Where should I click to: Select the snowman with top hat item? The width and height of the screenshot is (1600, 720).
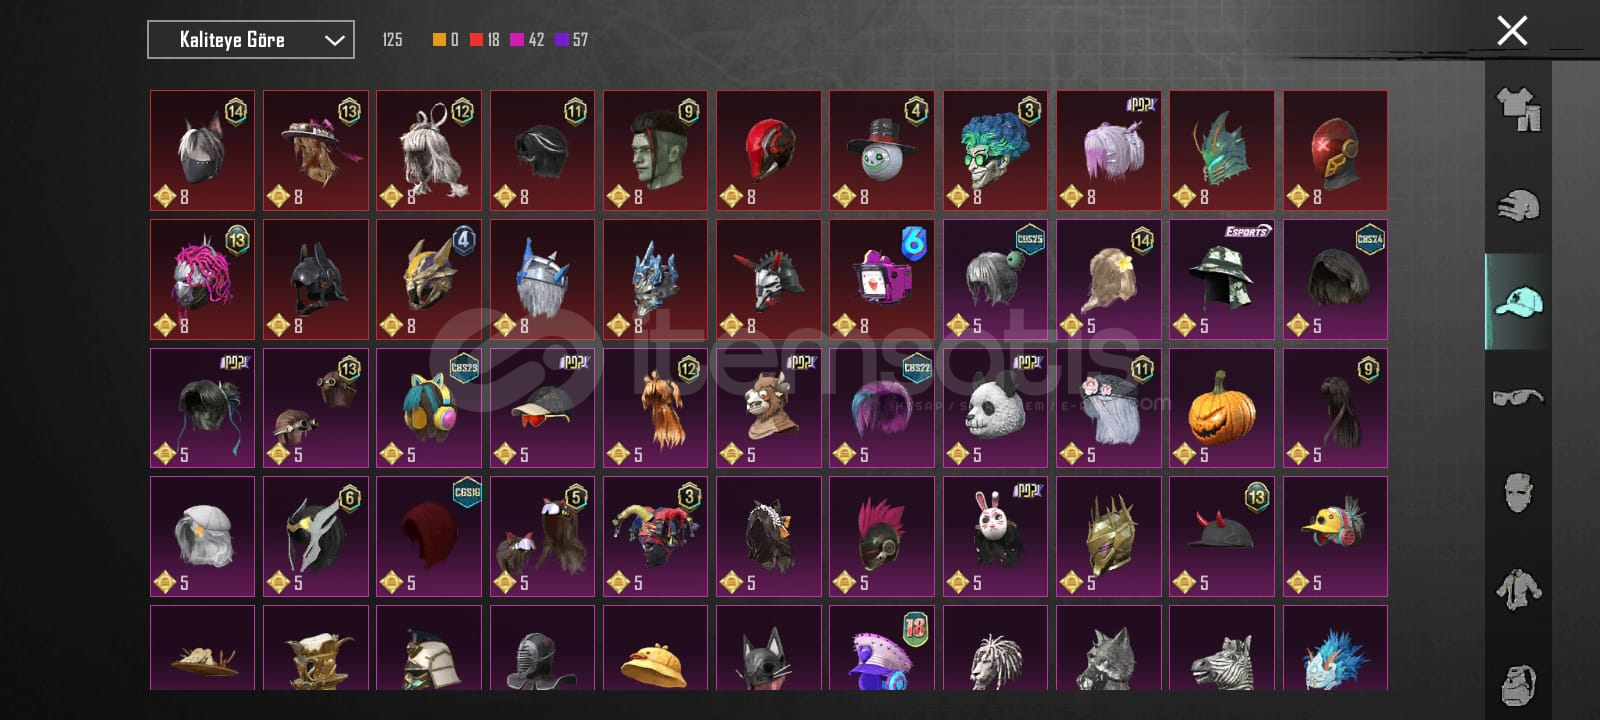coord(882,150)
